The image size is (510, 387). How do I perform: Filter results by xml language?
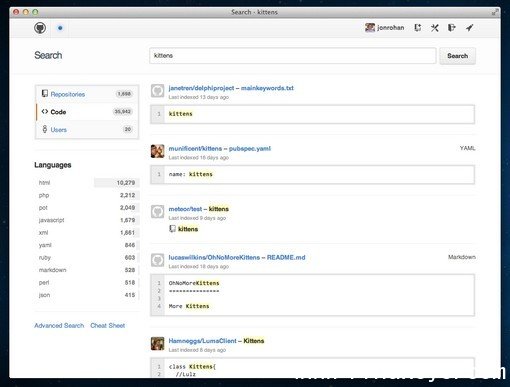(87, 233)
